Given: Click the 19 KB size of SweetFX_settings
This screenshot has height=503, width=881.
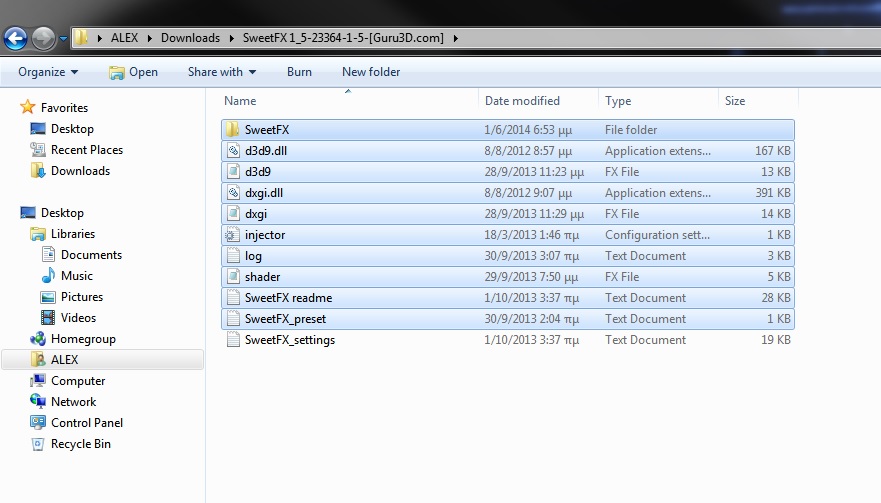Looking at the screenshot, I should (x=776, y=339).
